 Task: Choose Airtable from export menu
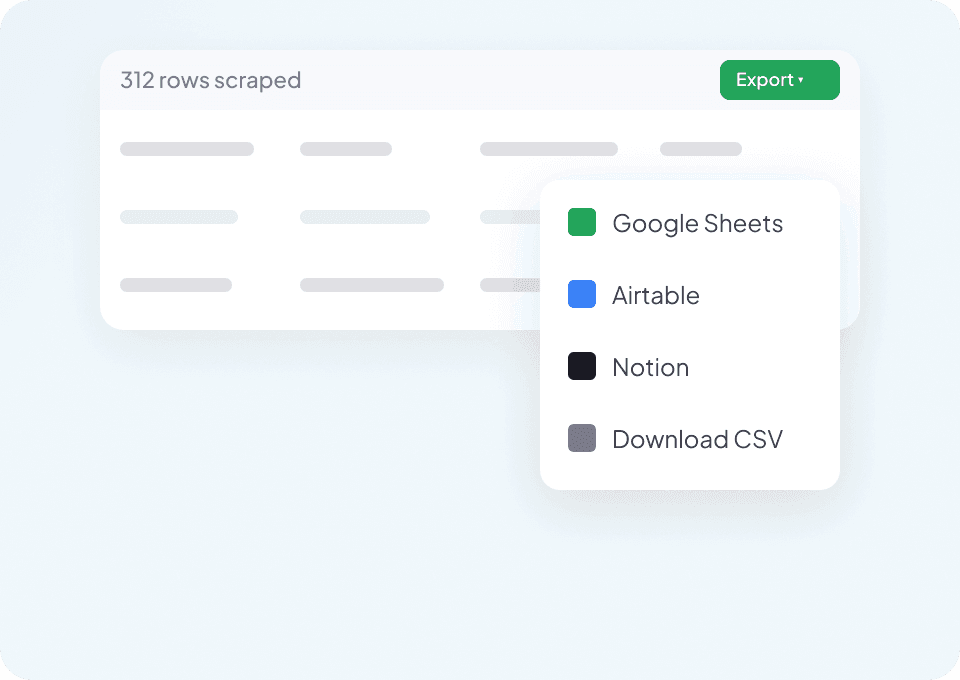click(x=690, y=294)
